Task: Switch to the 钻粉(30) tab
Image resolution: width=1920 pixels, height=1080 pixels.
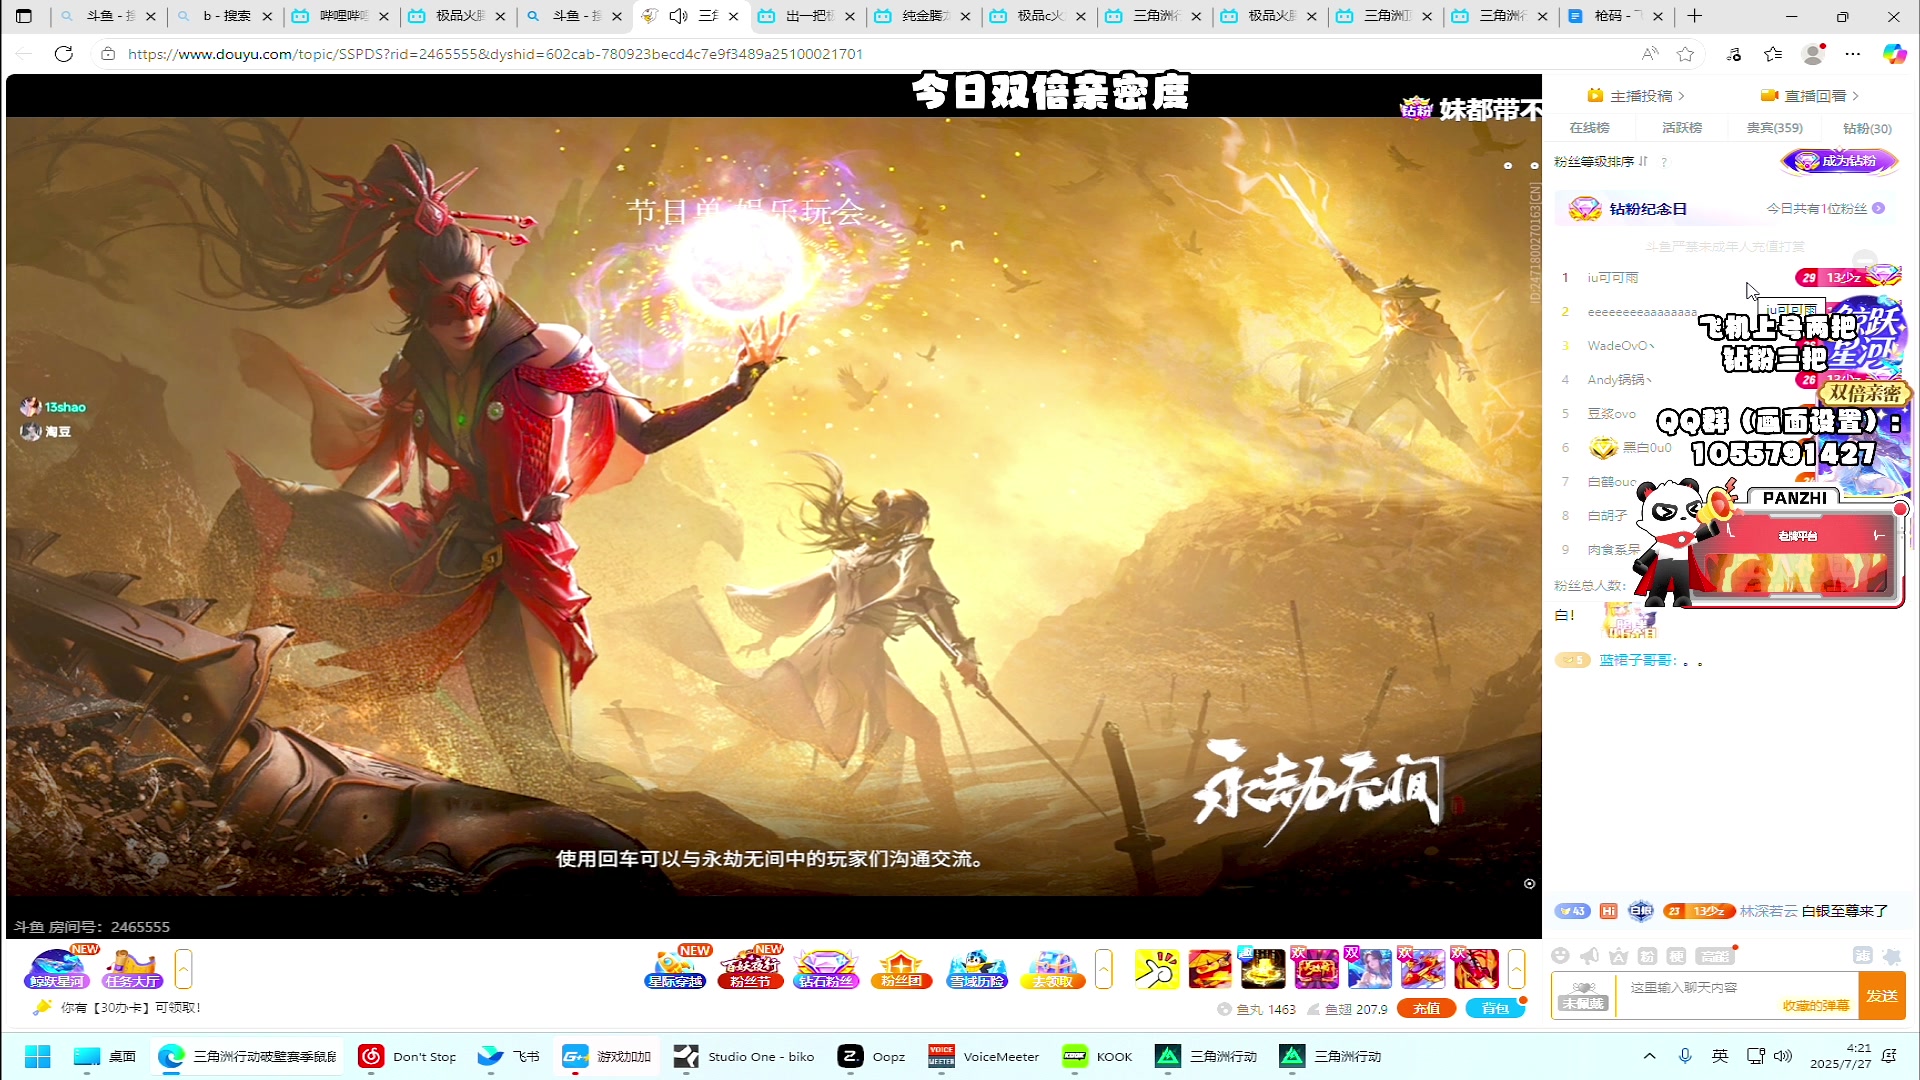Action: pyautogui.click(x=1867, y=128)
